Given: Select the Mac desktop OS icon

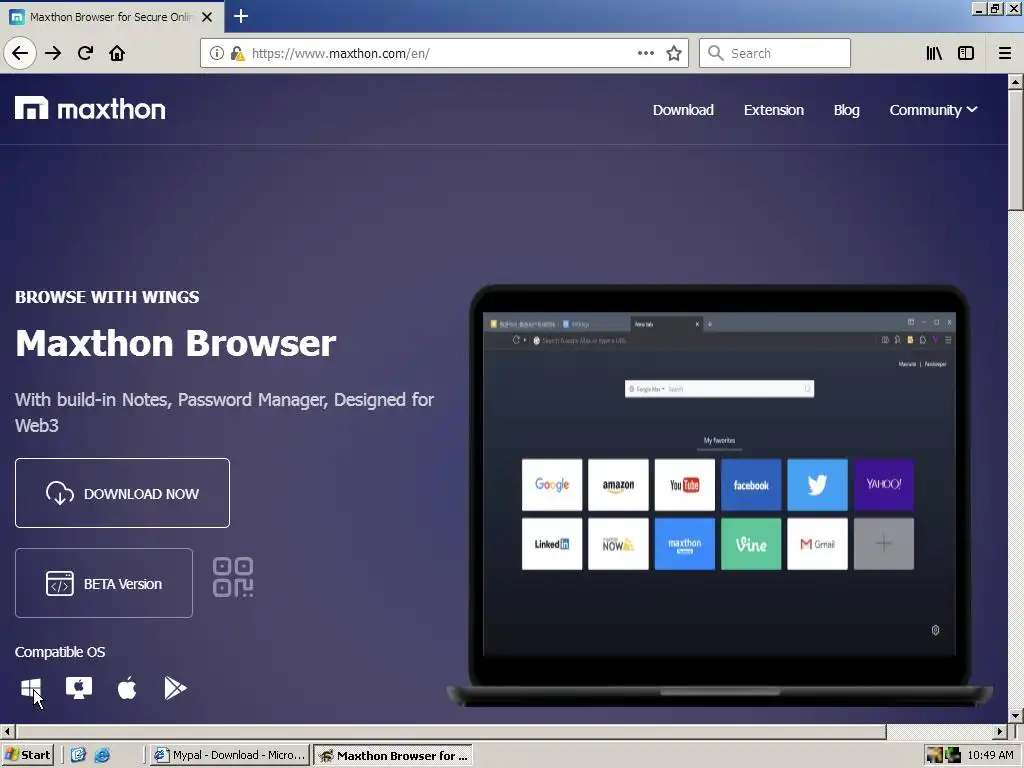Looking at the screenshot, I should (78, 688).
